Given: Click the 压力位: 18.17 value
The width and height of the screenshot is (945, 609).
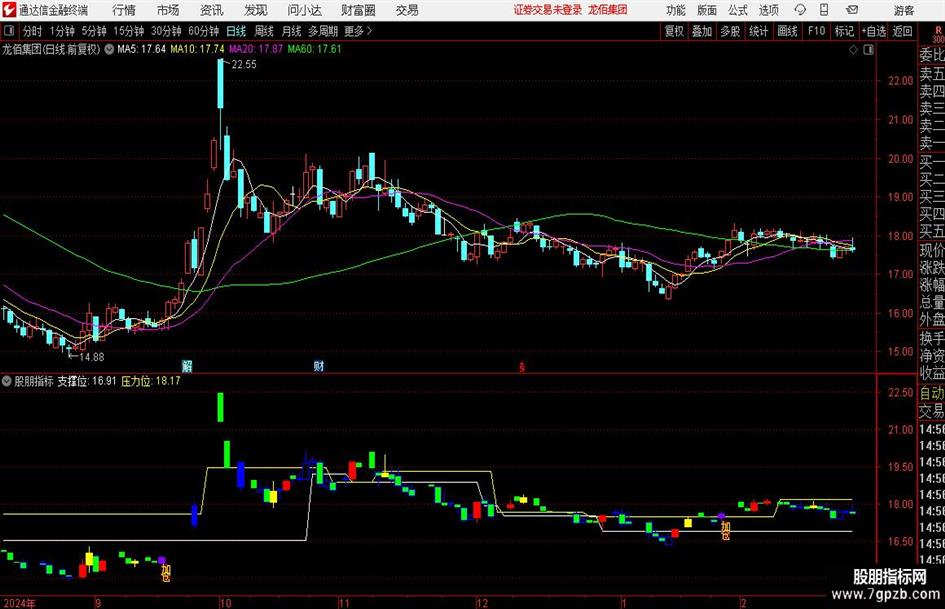Looking at the screenshot, I should tap(151, 381).
